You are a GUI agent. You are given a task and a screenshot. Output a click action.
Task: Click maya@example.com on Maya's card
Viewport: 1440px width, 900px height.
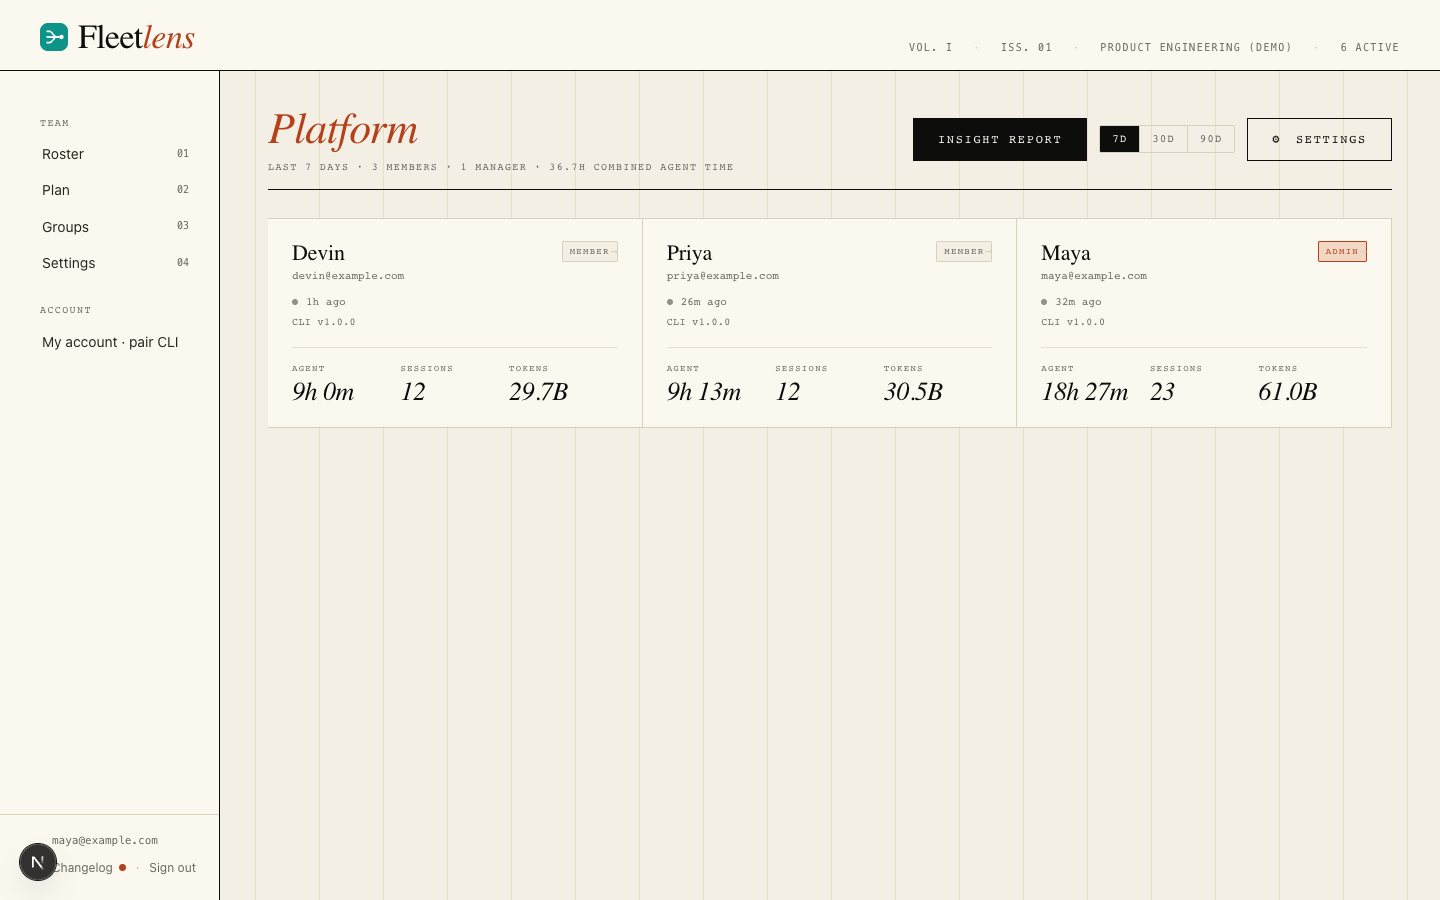1094,276
